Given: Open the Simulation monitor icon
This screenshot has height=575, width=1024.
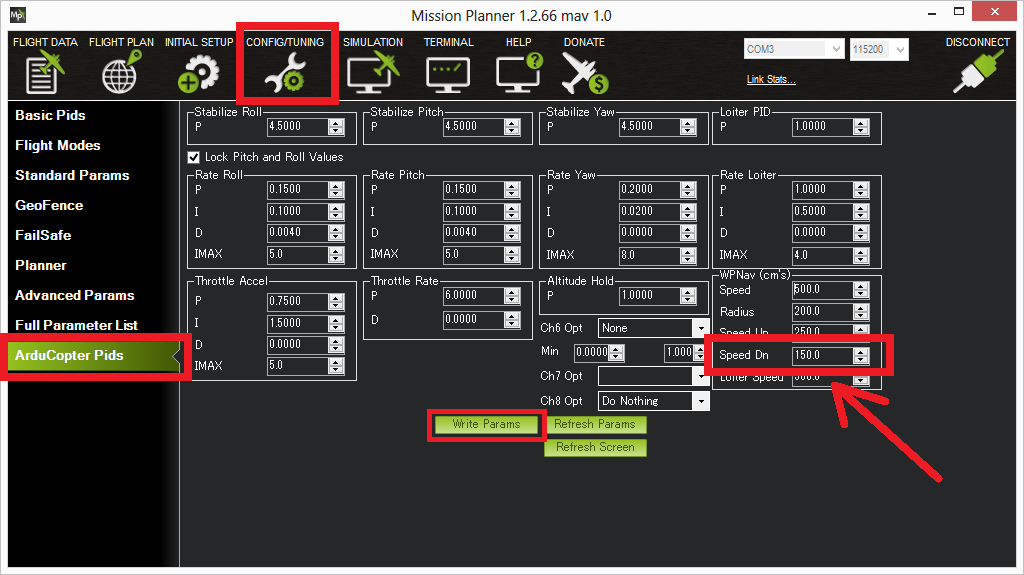Looking at the screenshot, I should coord(372,73).
